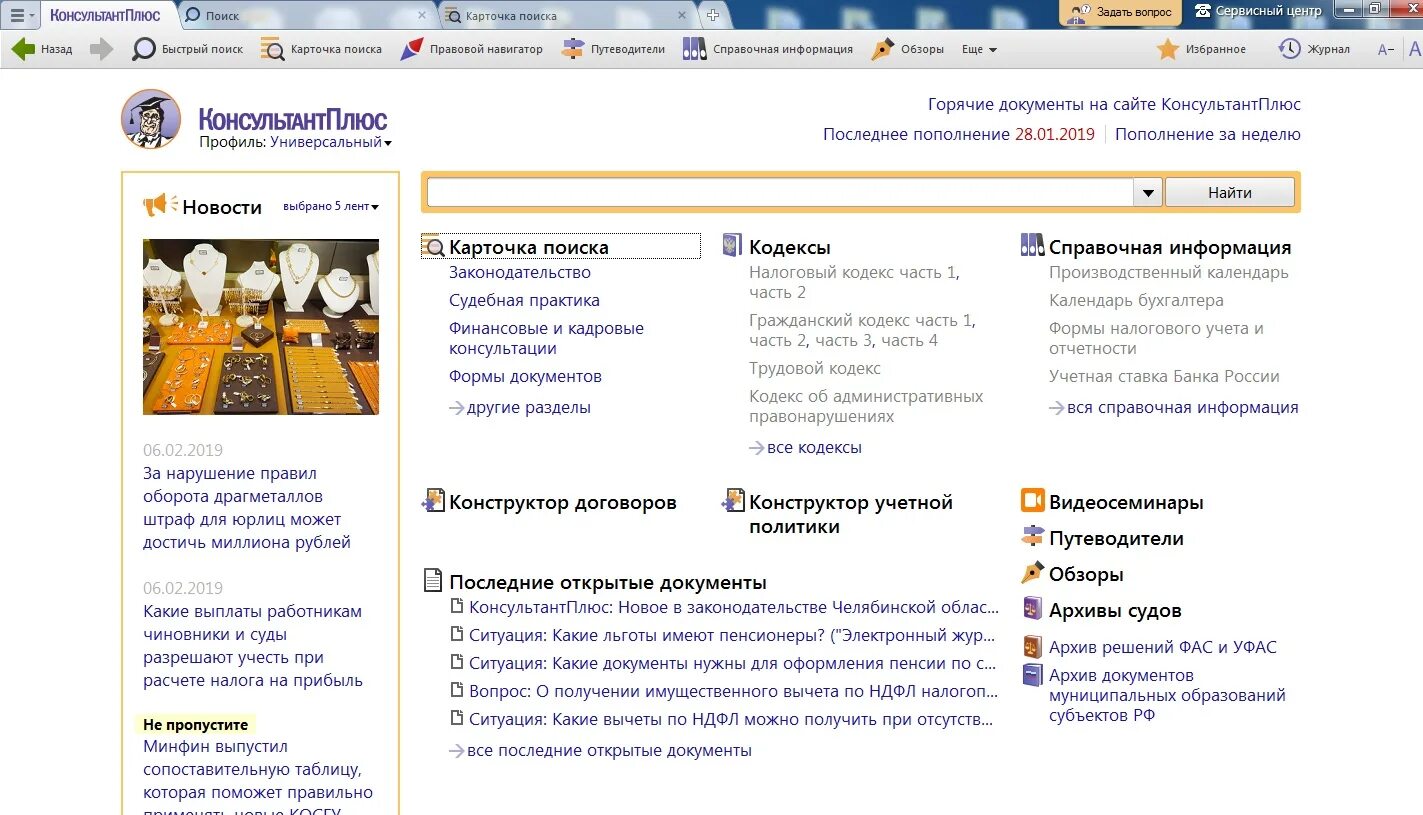This screenshot has width=1423, height=815.
Task: Open the Законодательство link
Action: (520, 272)
